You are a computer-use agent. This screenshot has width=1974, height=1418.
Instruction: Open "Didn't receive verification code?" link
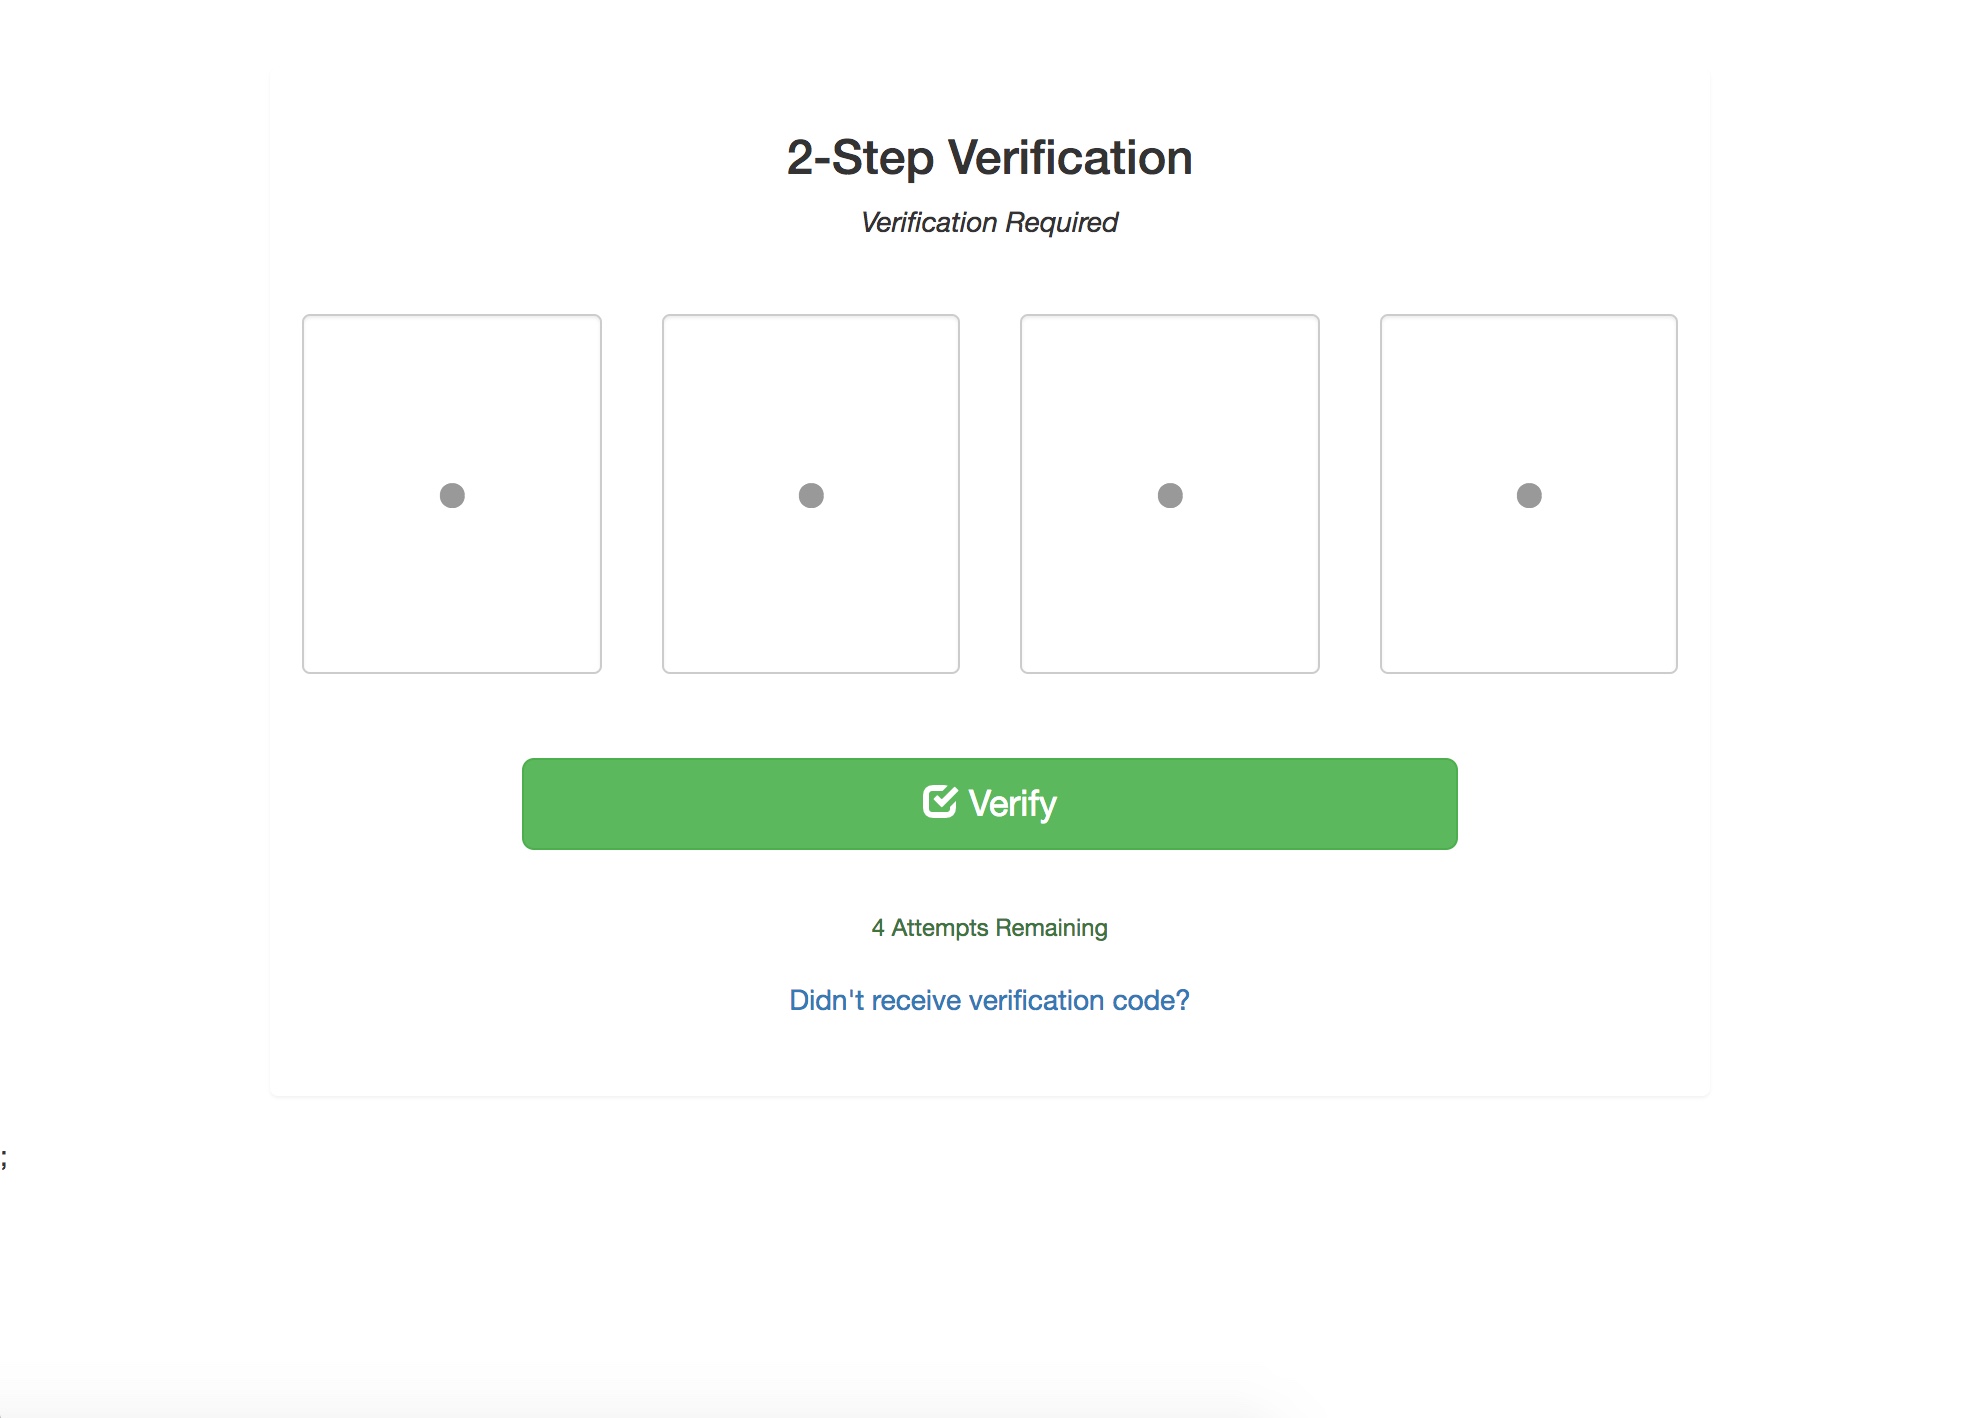click(x=990, y=1000)
